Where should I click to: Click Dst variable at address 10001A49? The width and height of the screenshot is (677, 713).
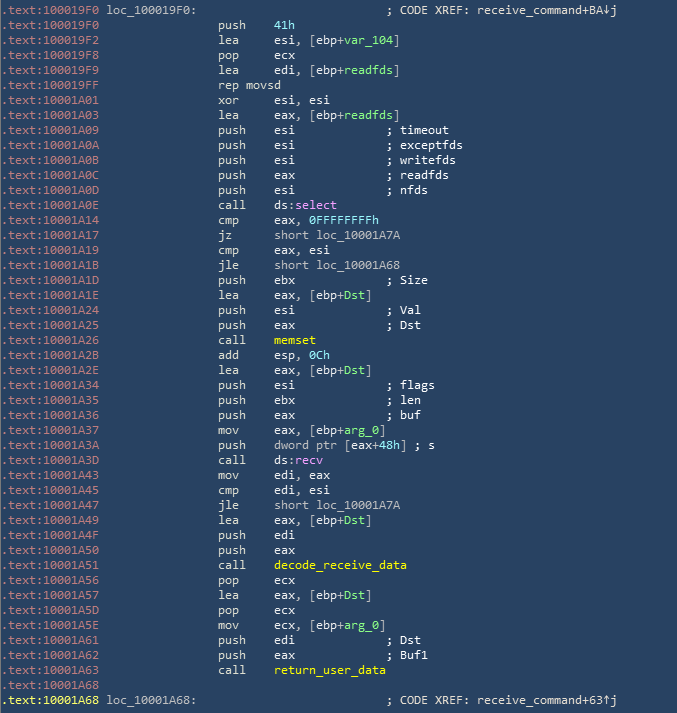pyautogui.click(x=354, y=520)
